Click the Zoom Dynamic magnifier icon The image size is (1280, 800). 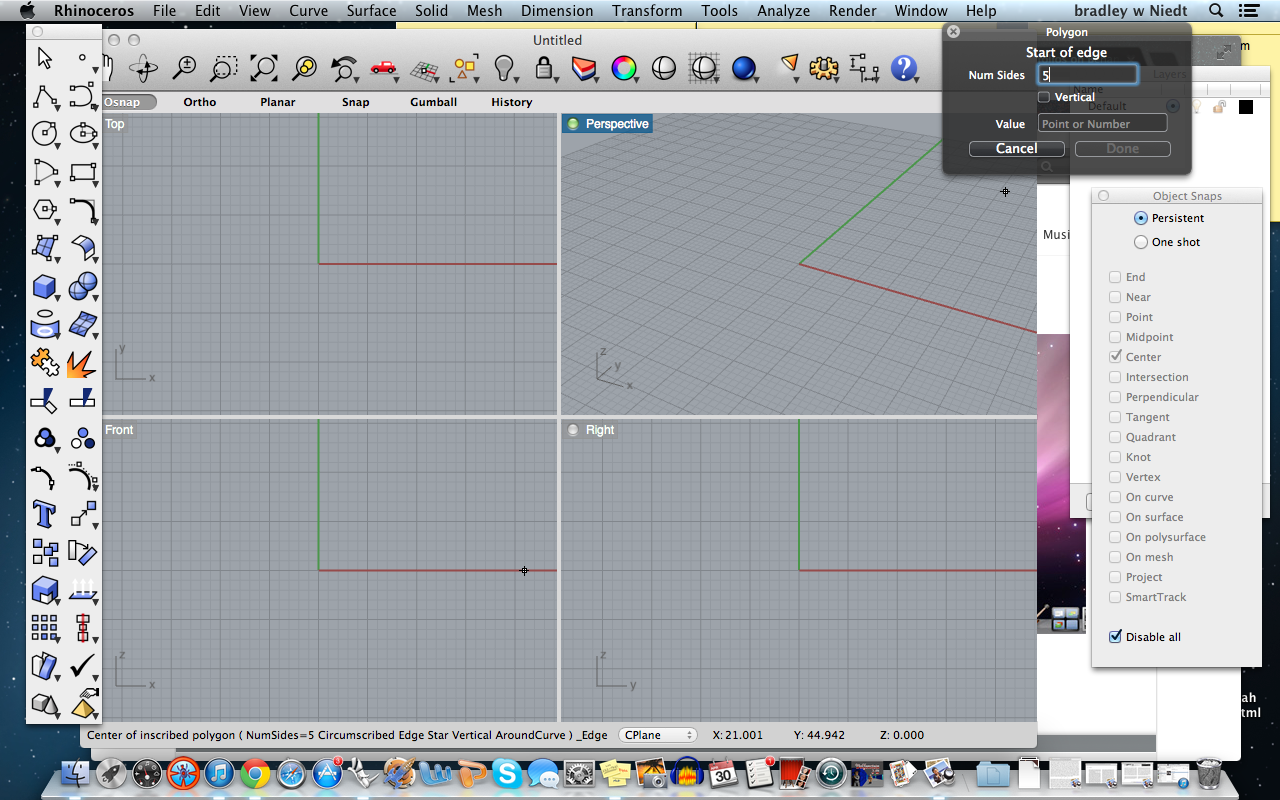click(x=184, y=68)
